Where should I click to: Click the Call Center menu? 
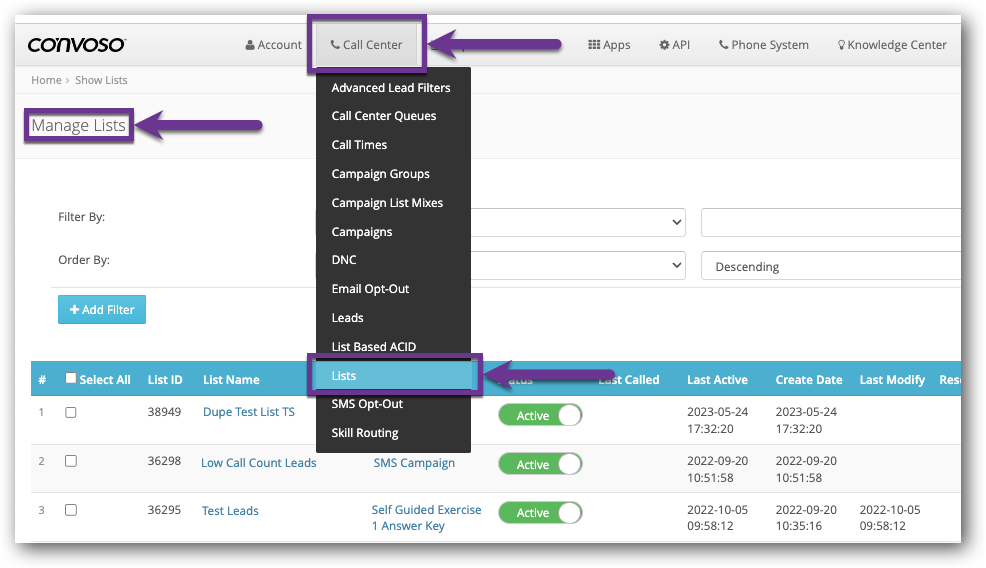(367, 45)
